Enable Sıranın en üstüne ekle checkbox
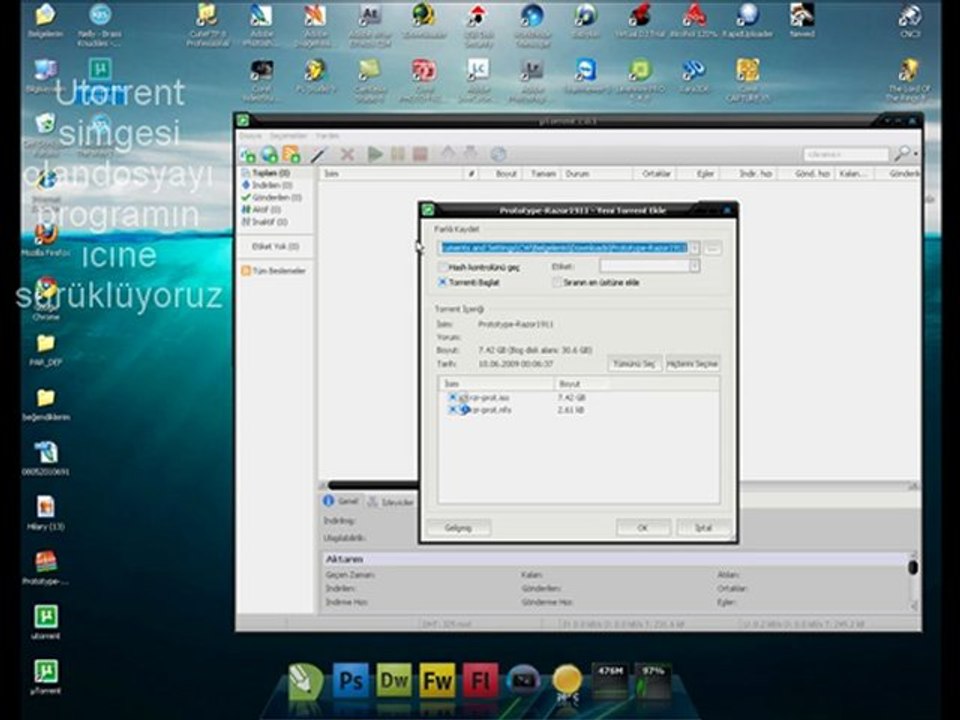 [x=557, y=282]
